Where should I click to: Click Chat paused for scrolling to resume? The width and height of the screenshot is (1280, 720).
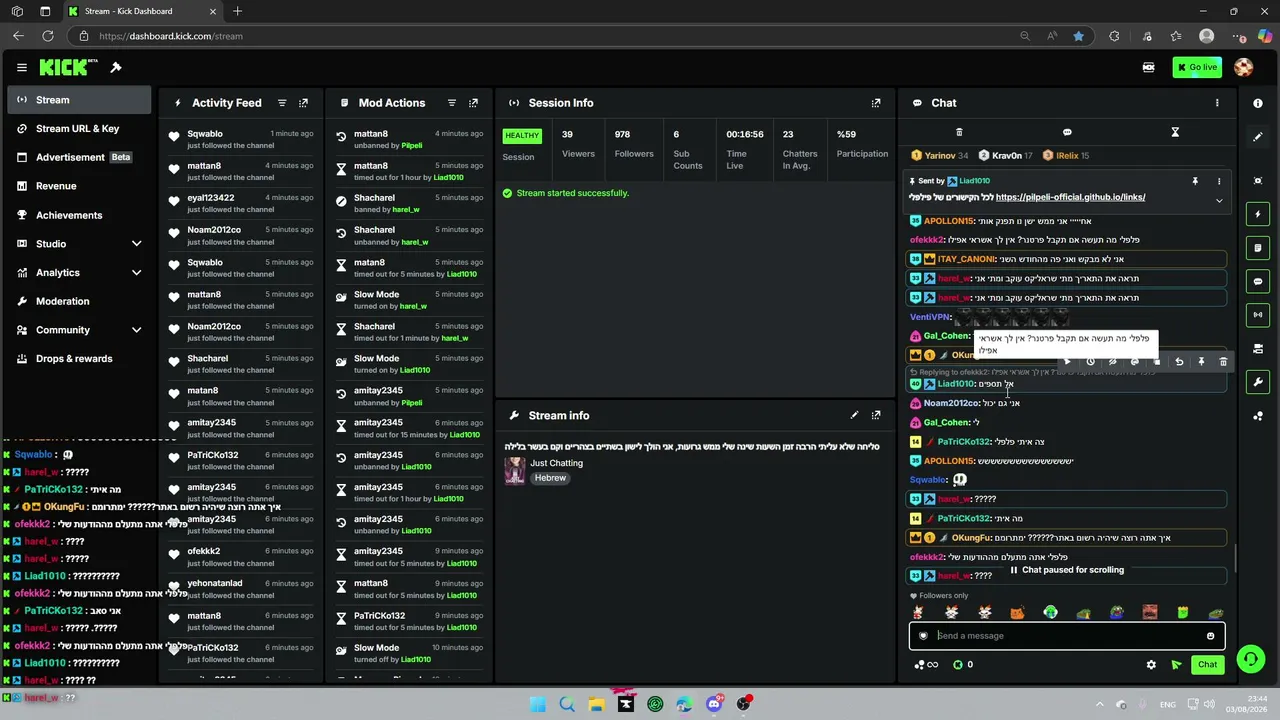point(1067,570)
